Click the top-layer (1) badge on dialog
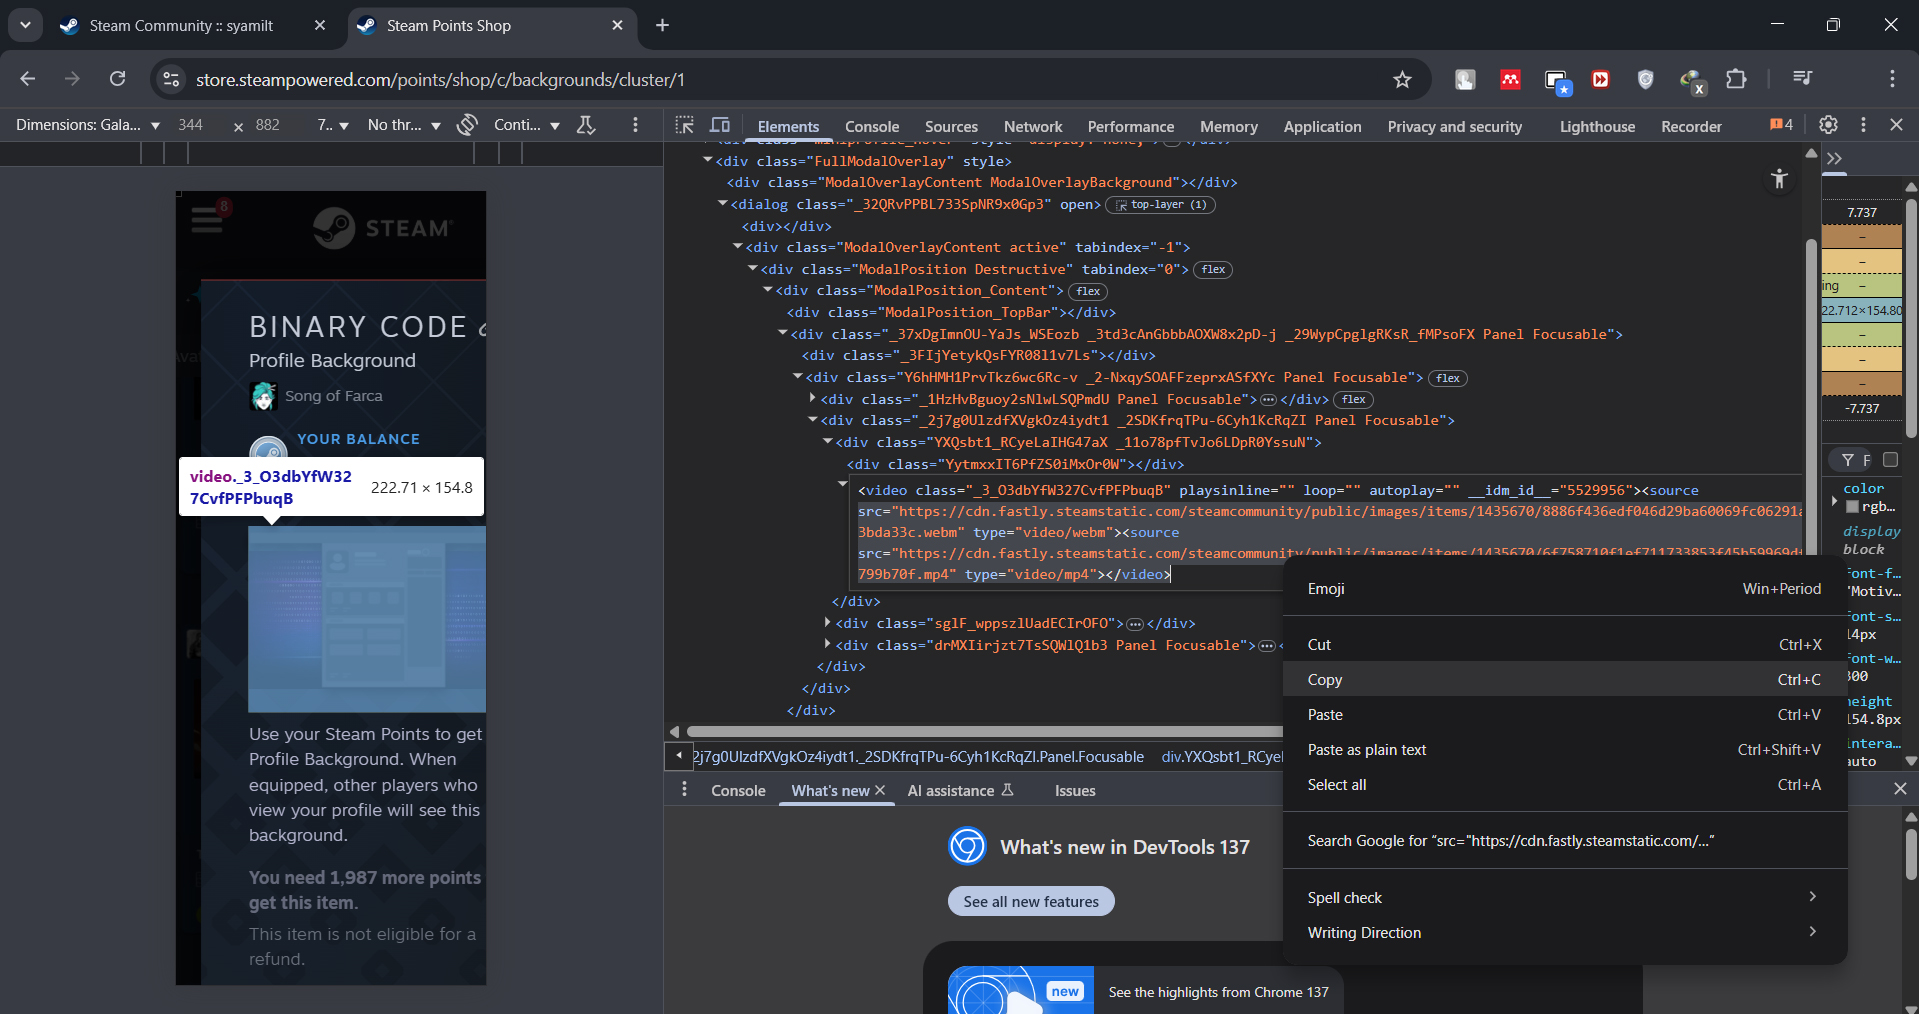1919x1014 pixels. point(1160,205)
